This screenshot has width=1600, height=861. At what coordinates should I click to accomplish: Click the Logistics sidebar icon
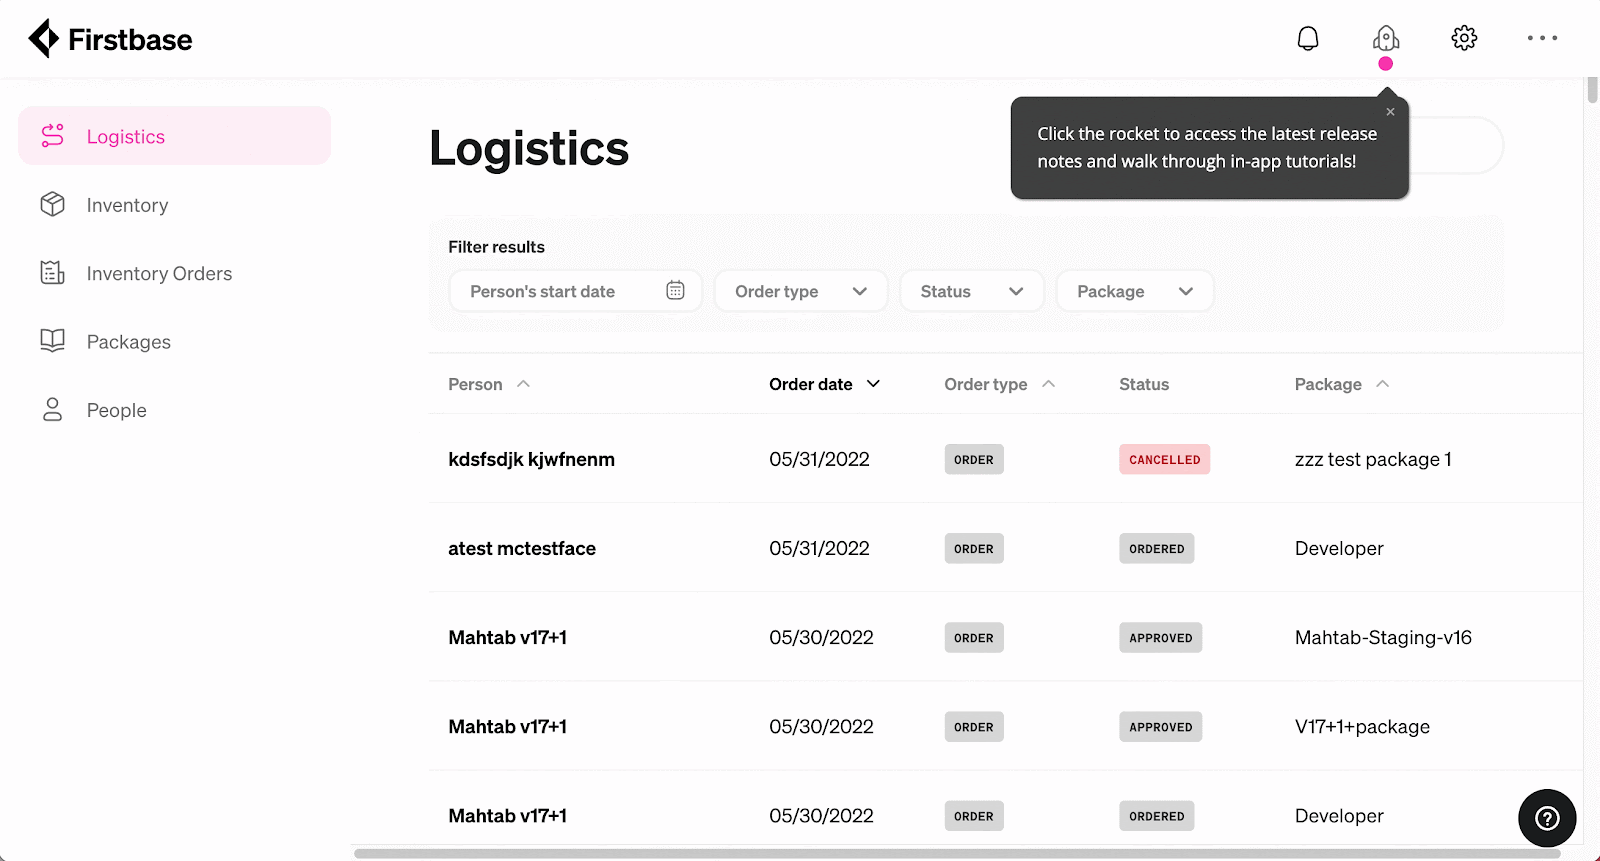[x=52, y=136]
